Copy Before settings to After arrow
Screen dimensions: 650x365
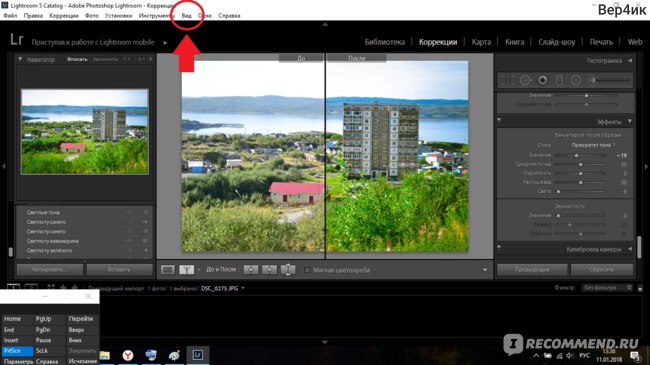pyautogui.click(x=251, y=270)
